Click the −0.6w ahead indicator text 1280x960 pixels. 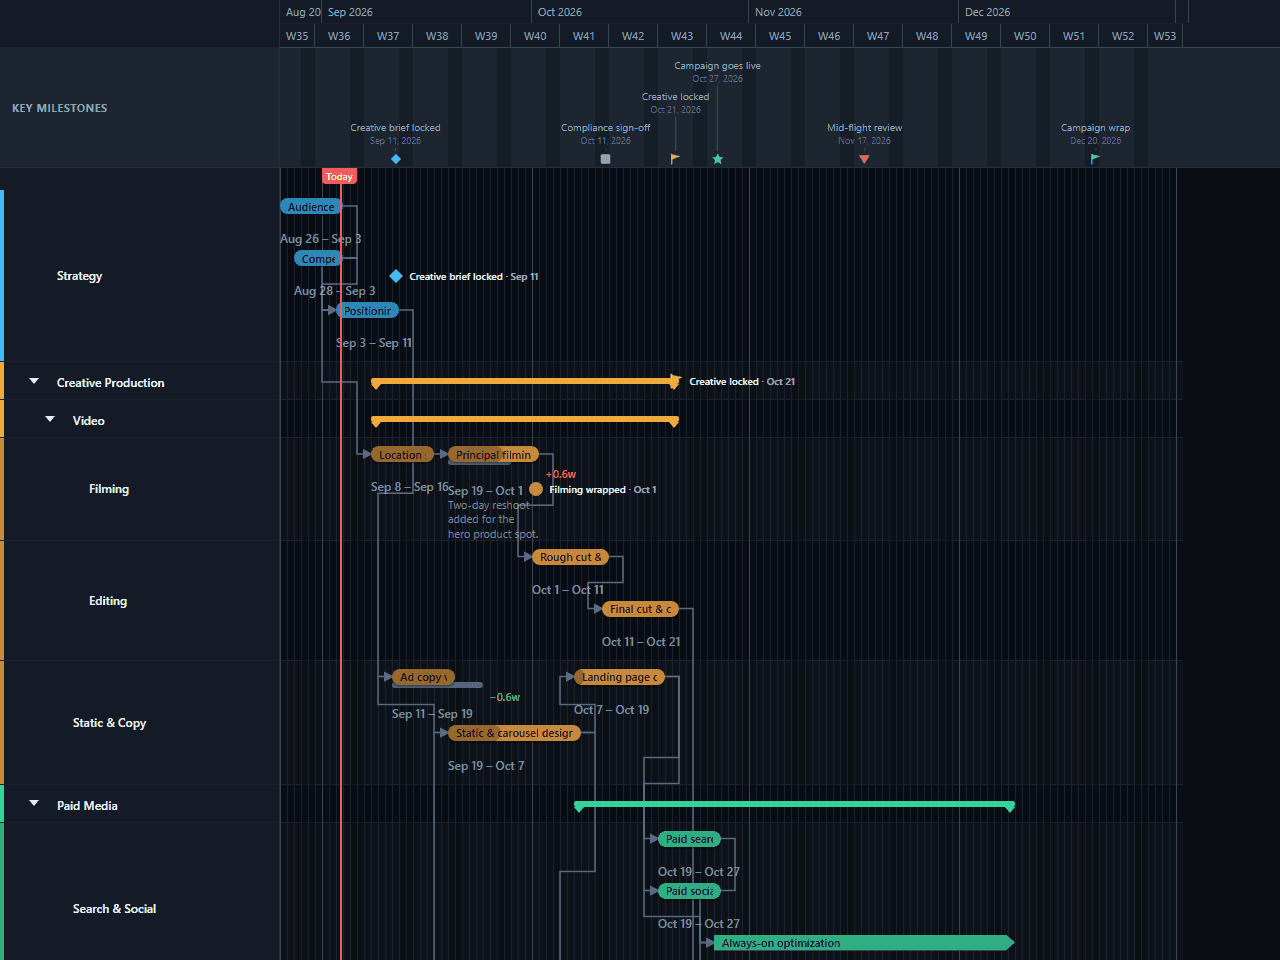[505, 697]
